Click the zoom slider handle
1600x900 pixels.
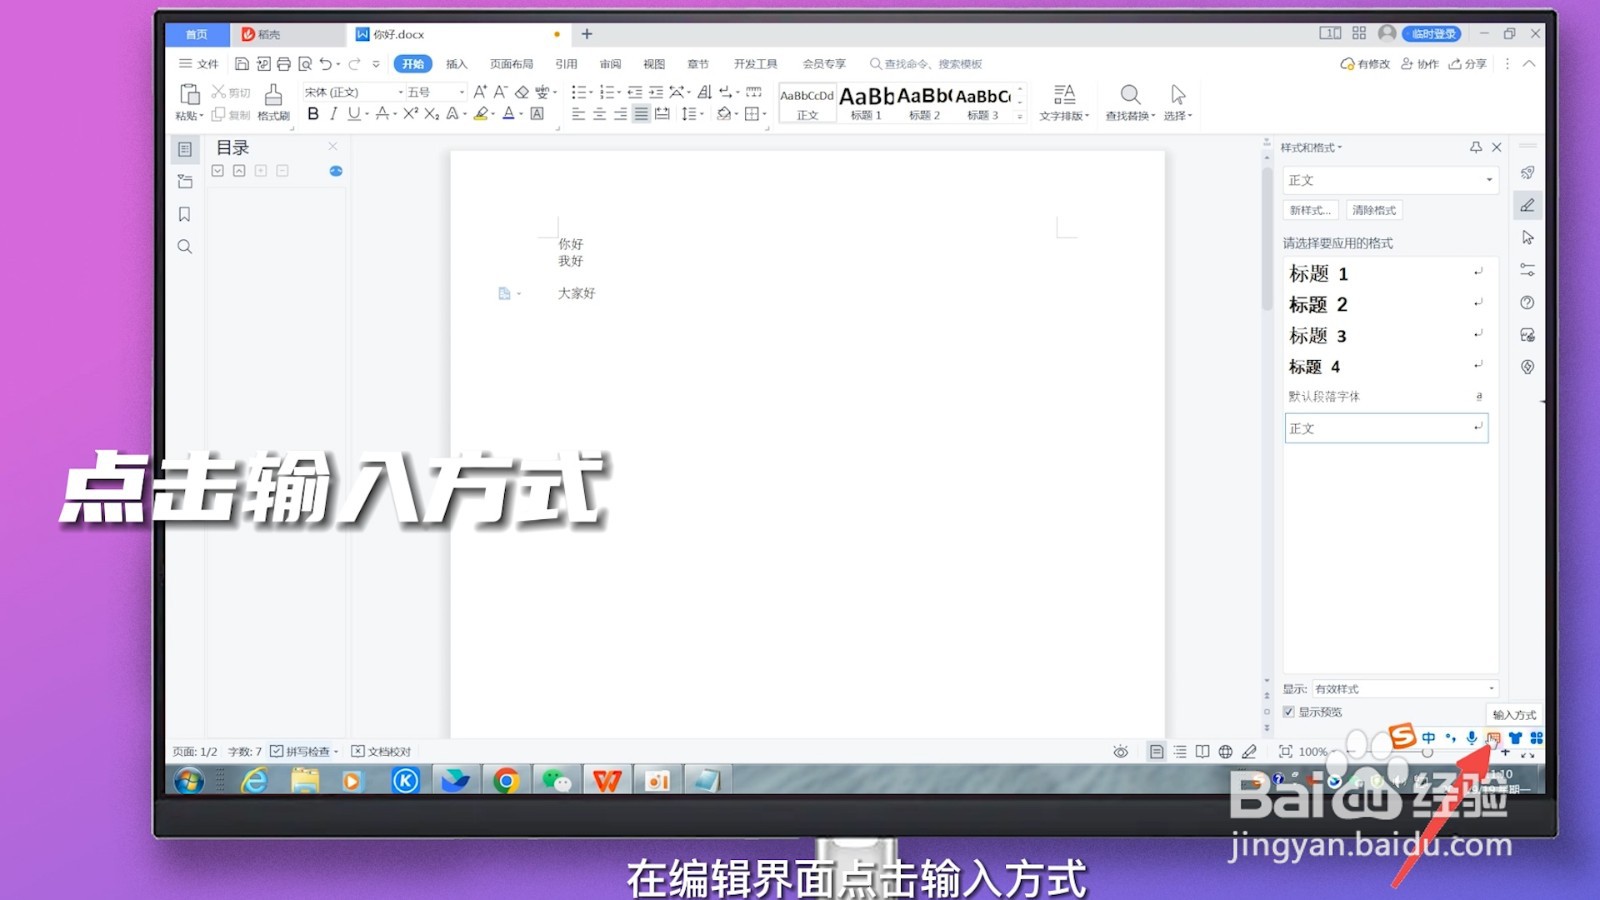point(1427,752)
